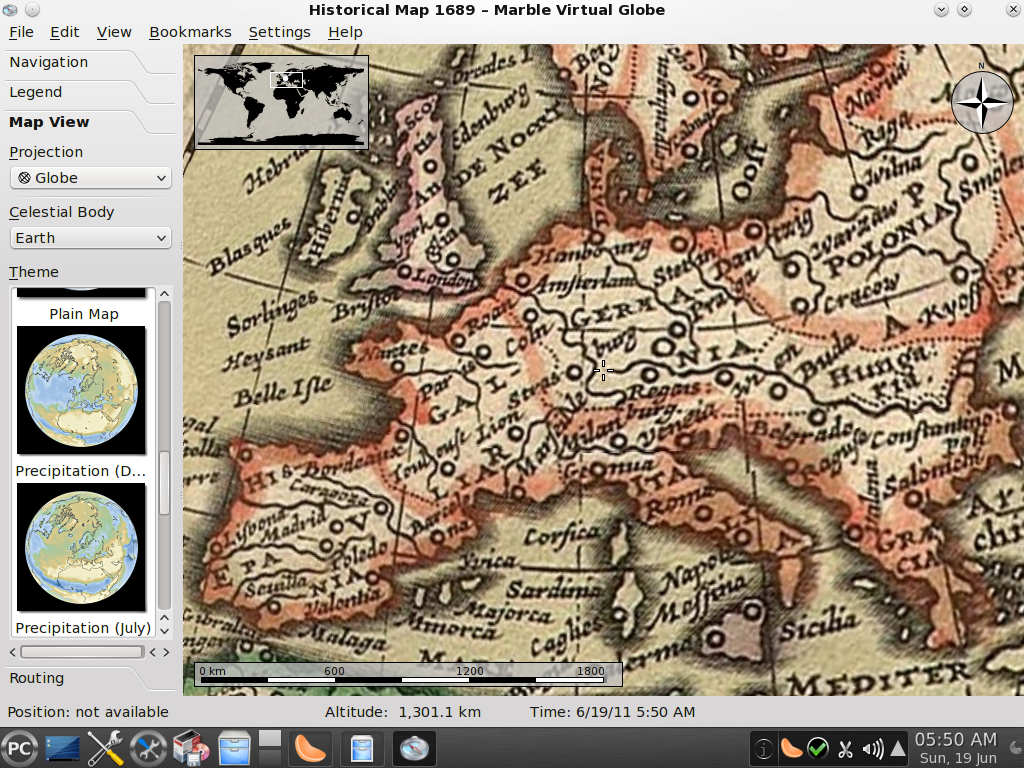Open the Help menu
This screenshot has width=1024, height=768.
point(345,32)
